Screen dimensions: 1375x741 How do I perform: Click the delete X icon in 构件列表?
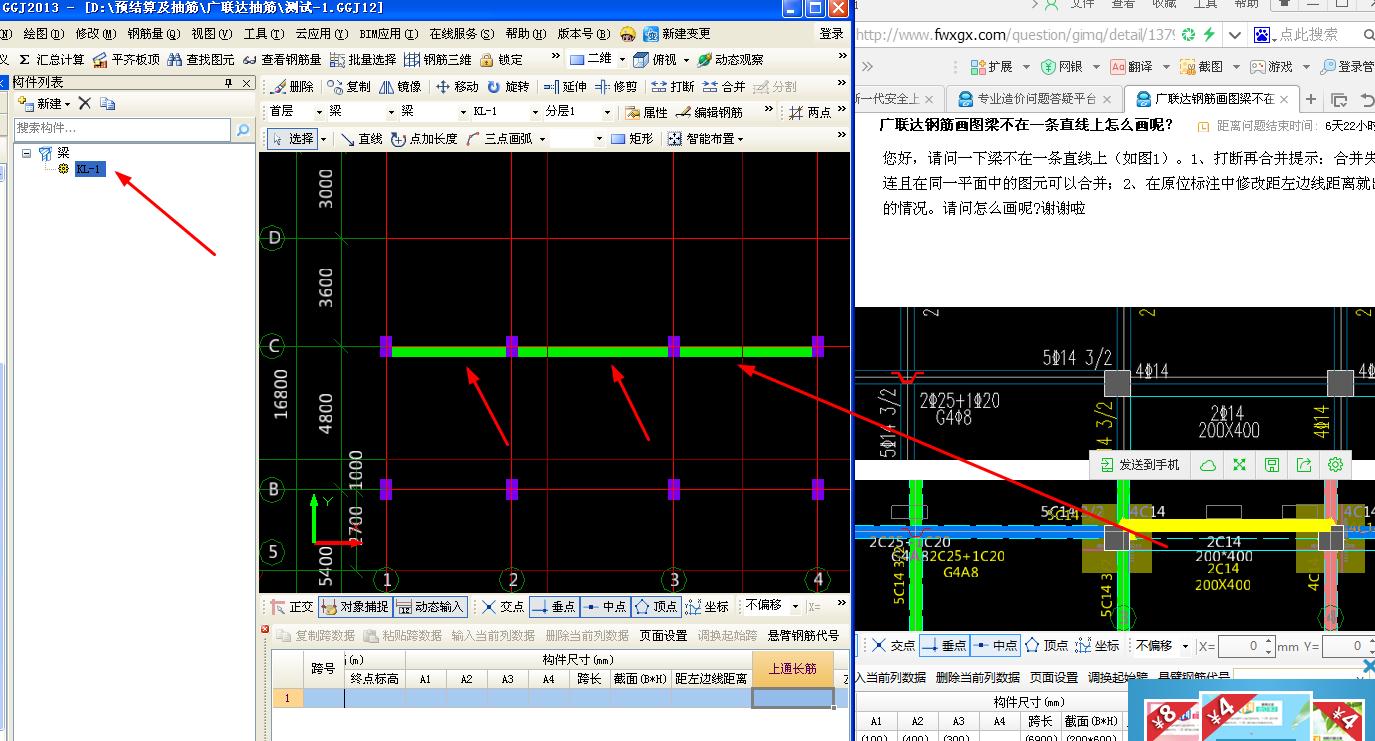click(85, 103)
